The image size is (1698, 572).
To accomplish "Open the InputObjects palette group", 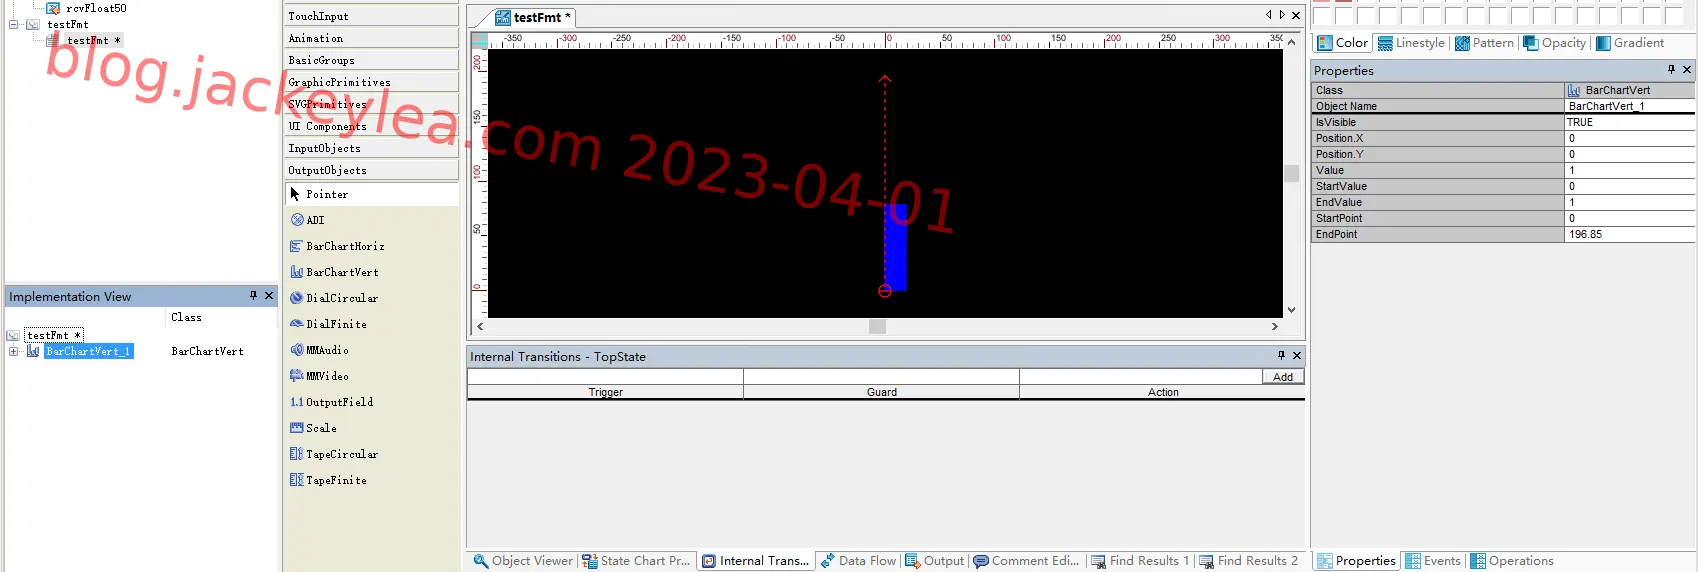I will pyautogui.click(x=371, y=148).
